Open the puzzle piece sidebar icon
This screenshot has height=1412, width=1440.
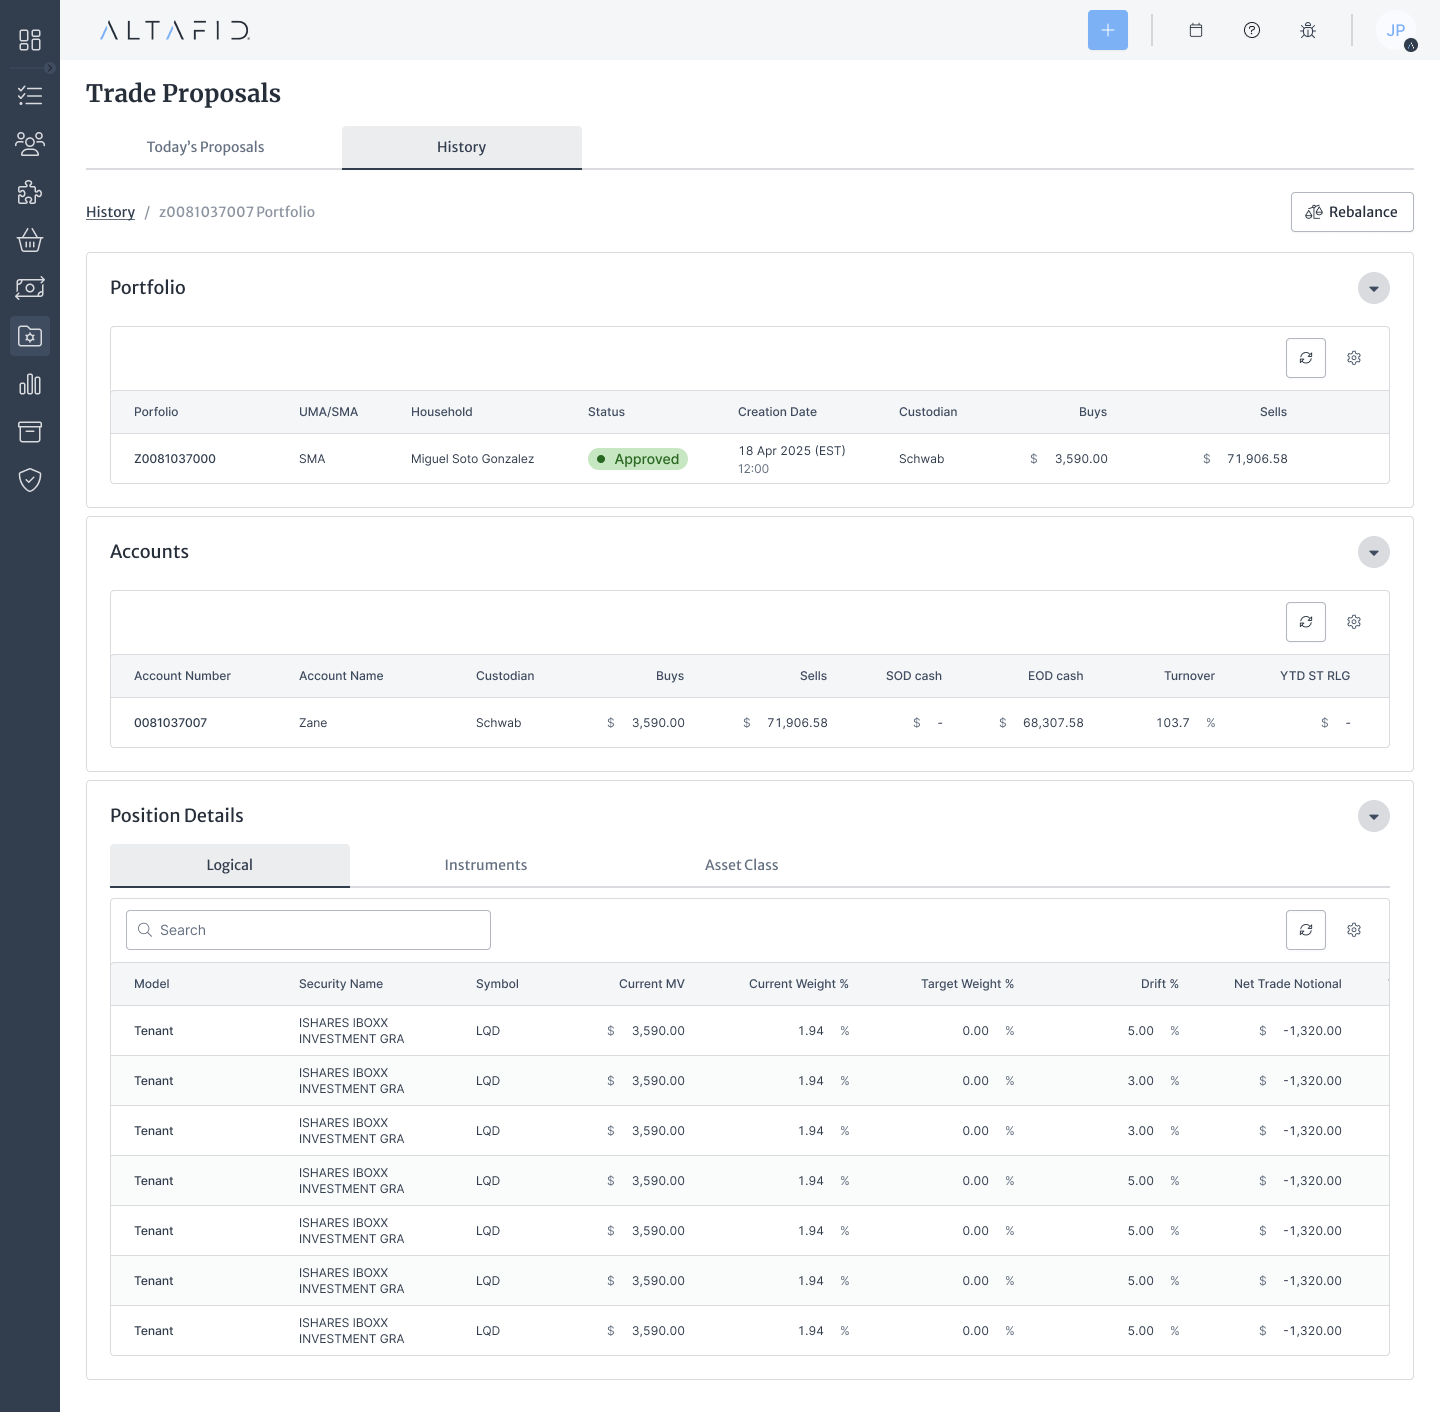point(30,192)
